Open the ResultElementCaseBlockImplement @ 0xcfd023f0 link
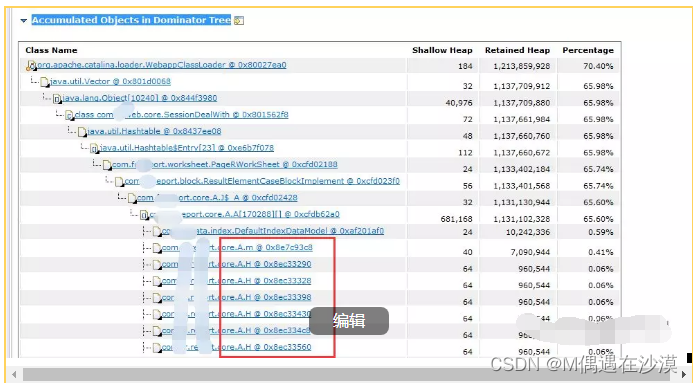Screen dimensions: 693x383 click(x=262, y=181)
